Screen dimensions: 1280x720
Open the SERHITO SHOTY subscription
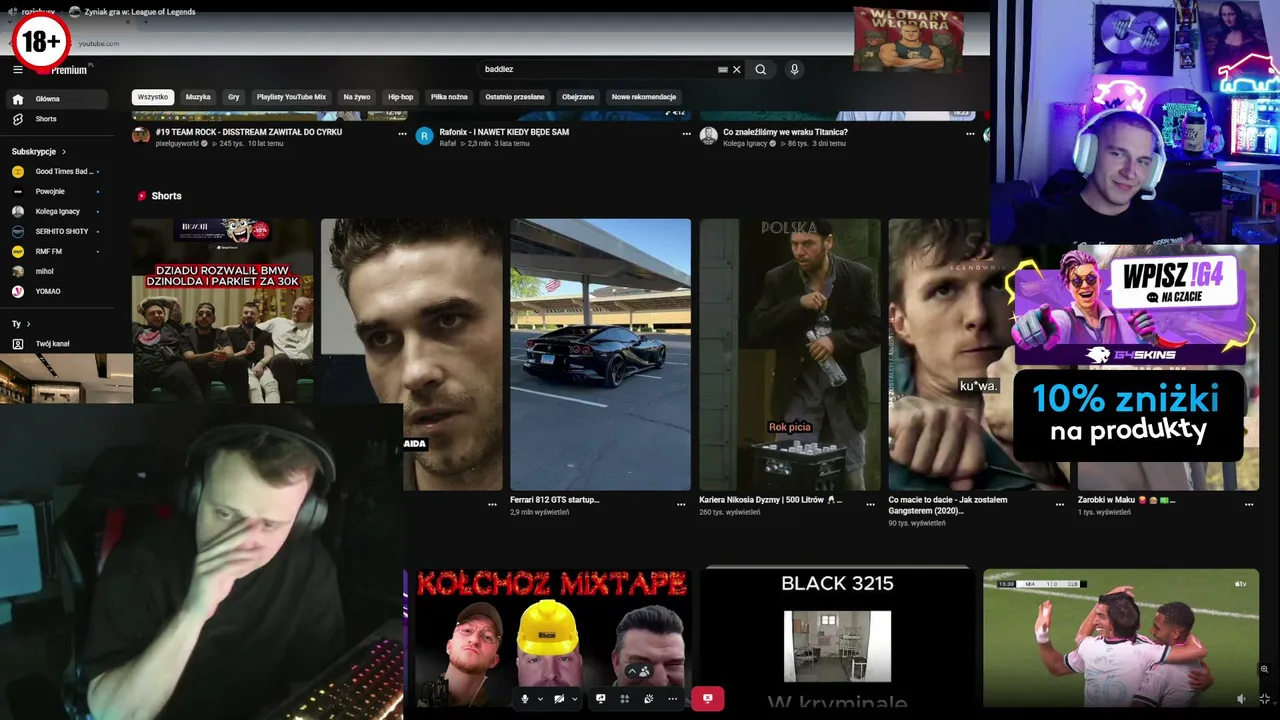pos(56,232)
